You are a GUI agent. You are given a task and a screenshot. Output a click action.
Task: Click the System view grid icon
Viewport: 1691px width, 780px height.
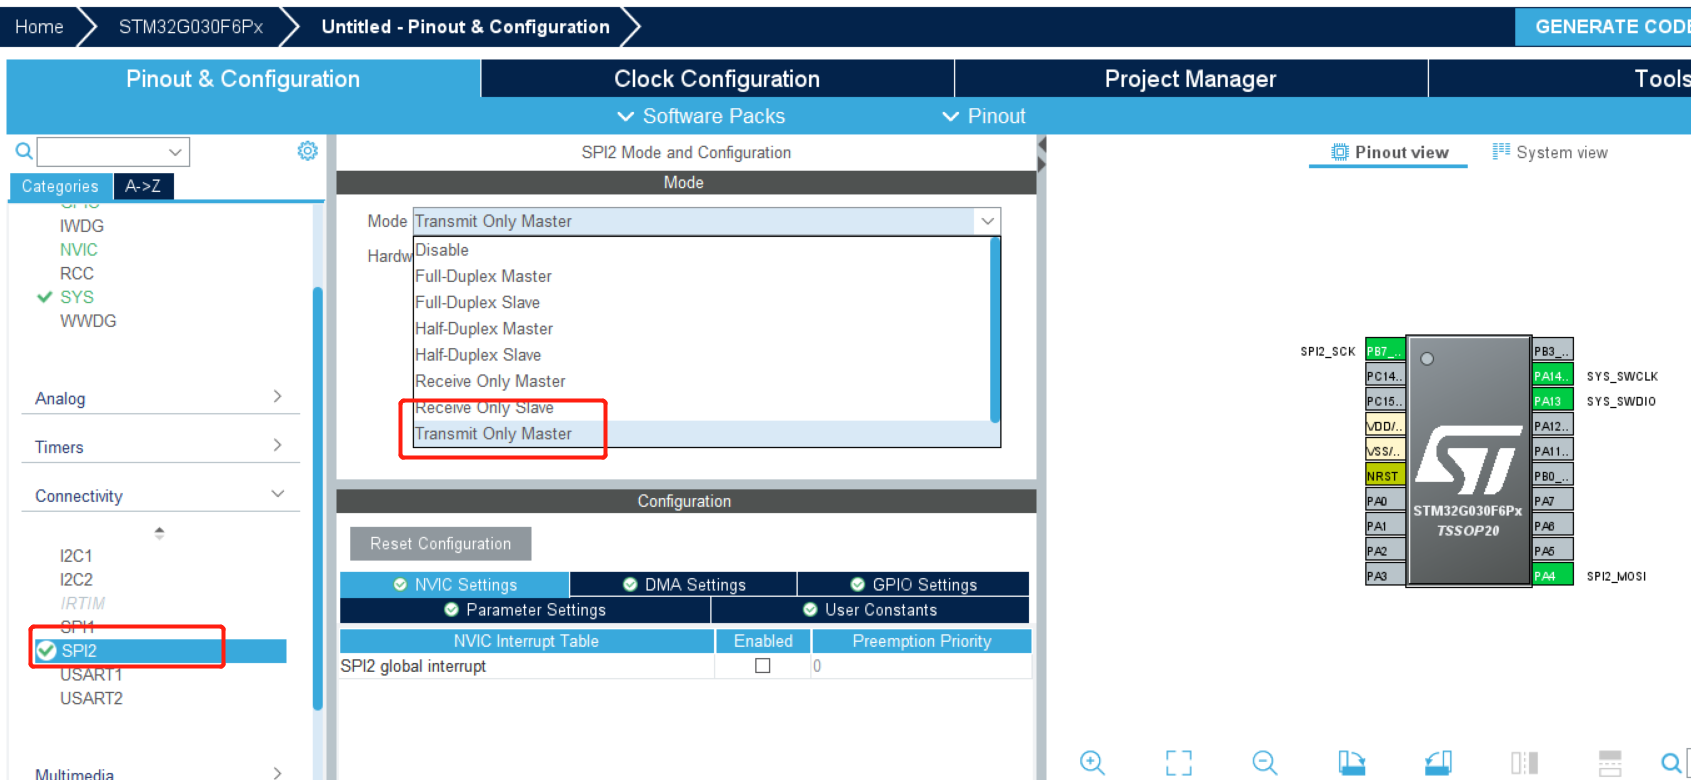click(1501, 151)
